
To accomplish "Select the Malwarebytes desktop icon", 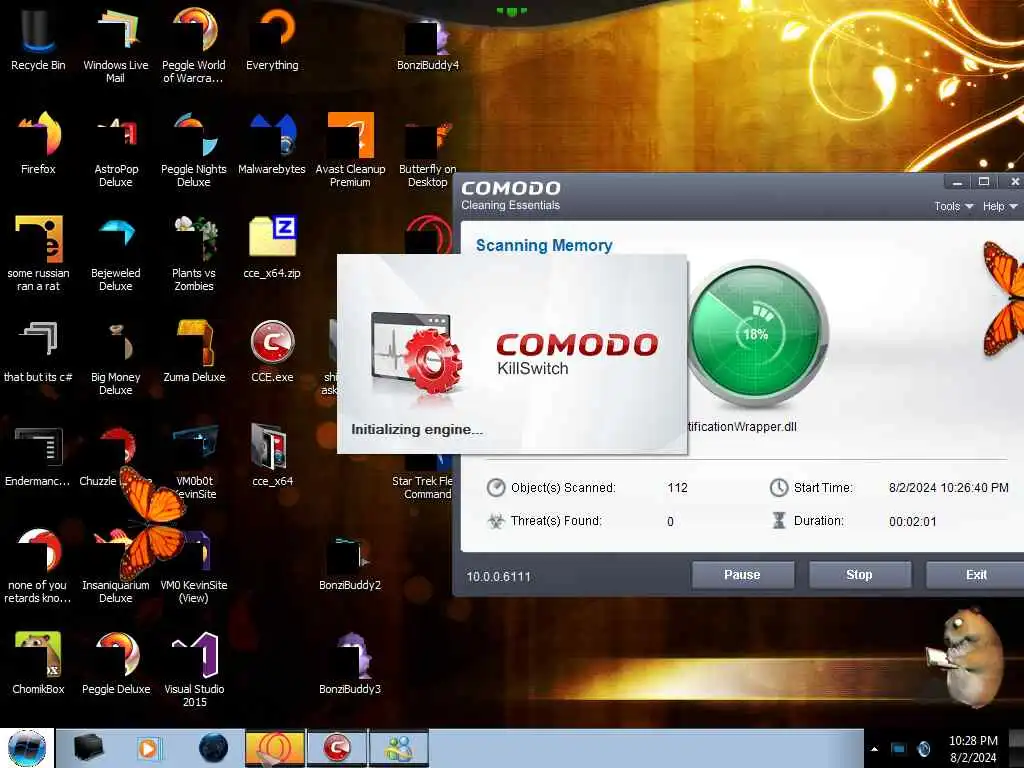I will click(x=272, y=144).
